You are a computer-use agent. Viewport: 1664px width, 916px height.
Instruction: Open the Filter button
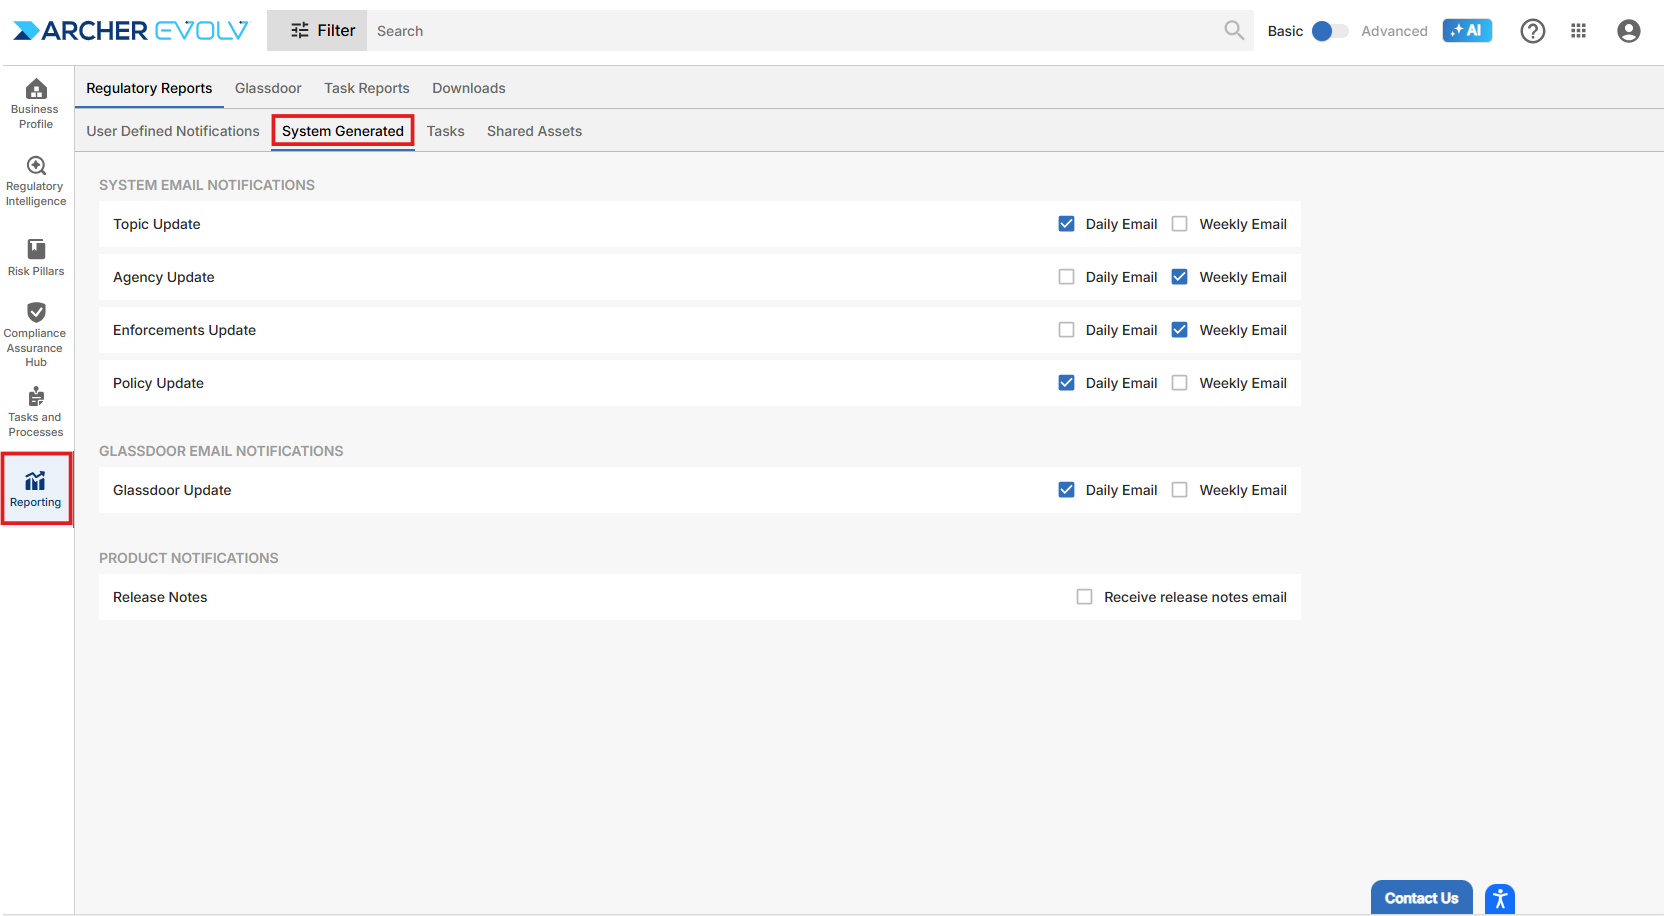(322, 31)
